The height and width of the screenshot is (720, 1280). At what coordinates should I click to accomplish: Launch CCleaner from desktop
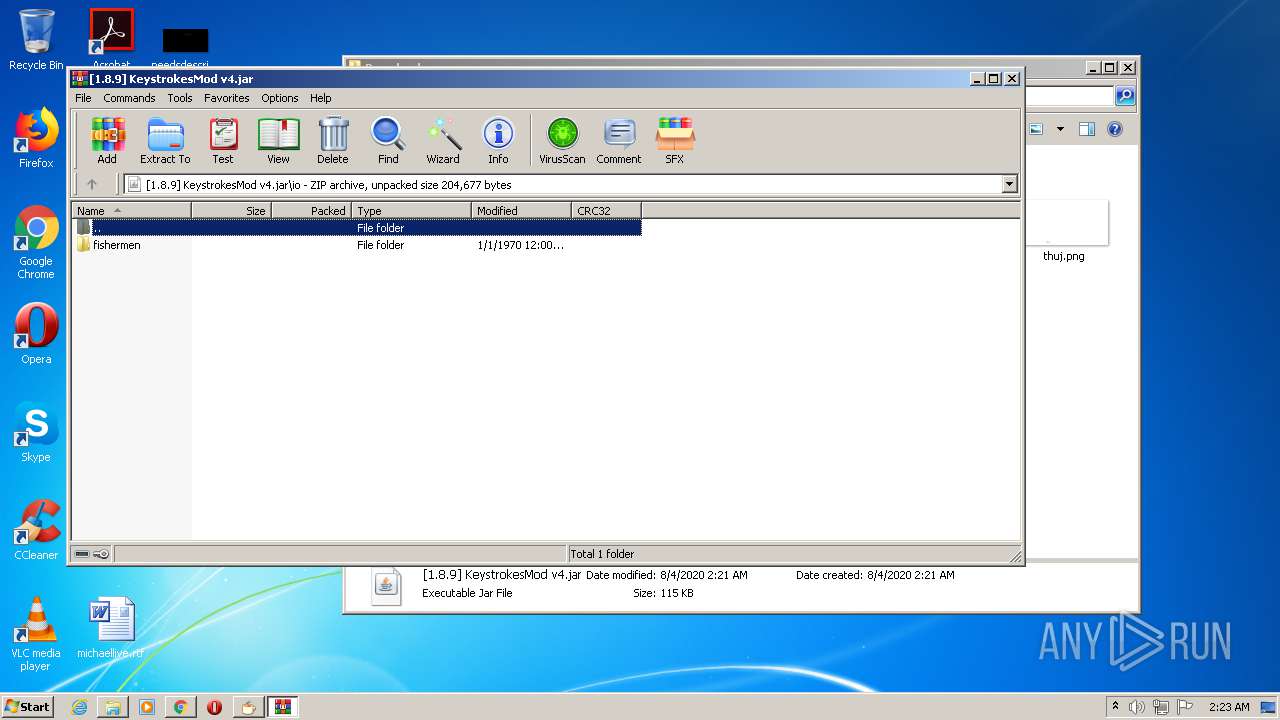pos(36,530)
